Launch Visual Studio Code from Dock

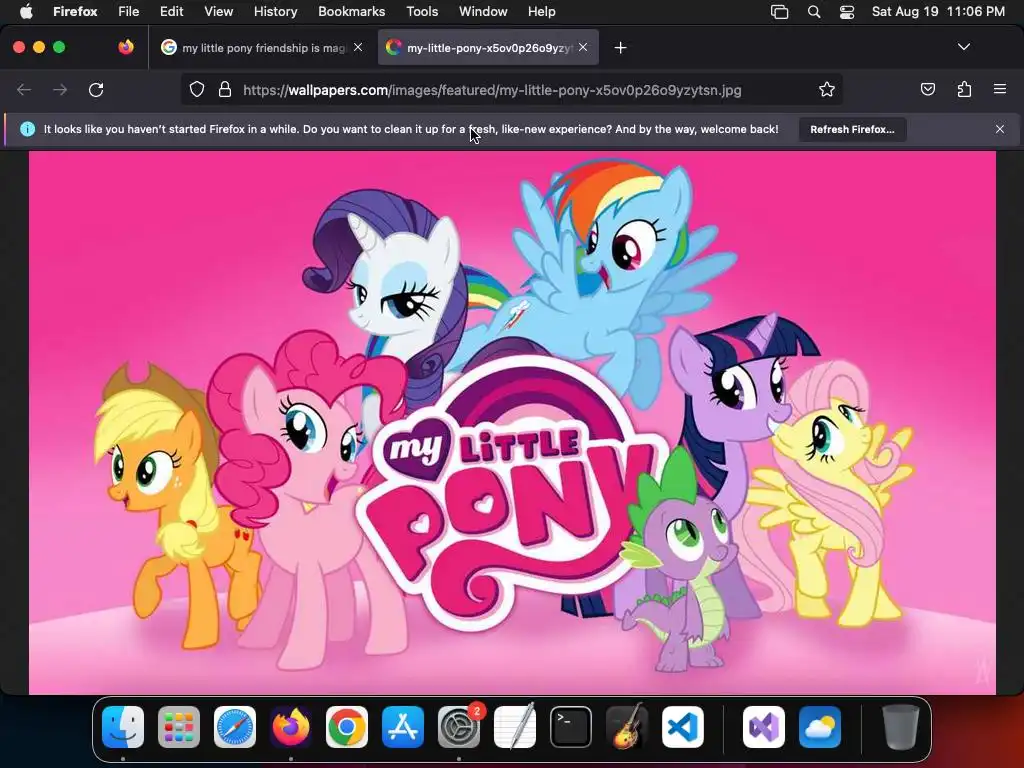tap(683, 727)
